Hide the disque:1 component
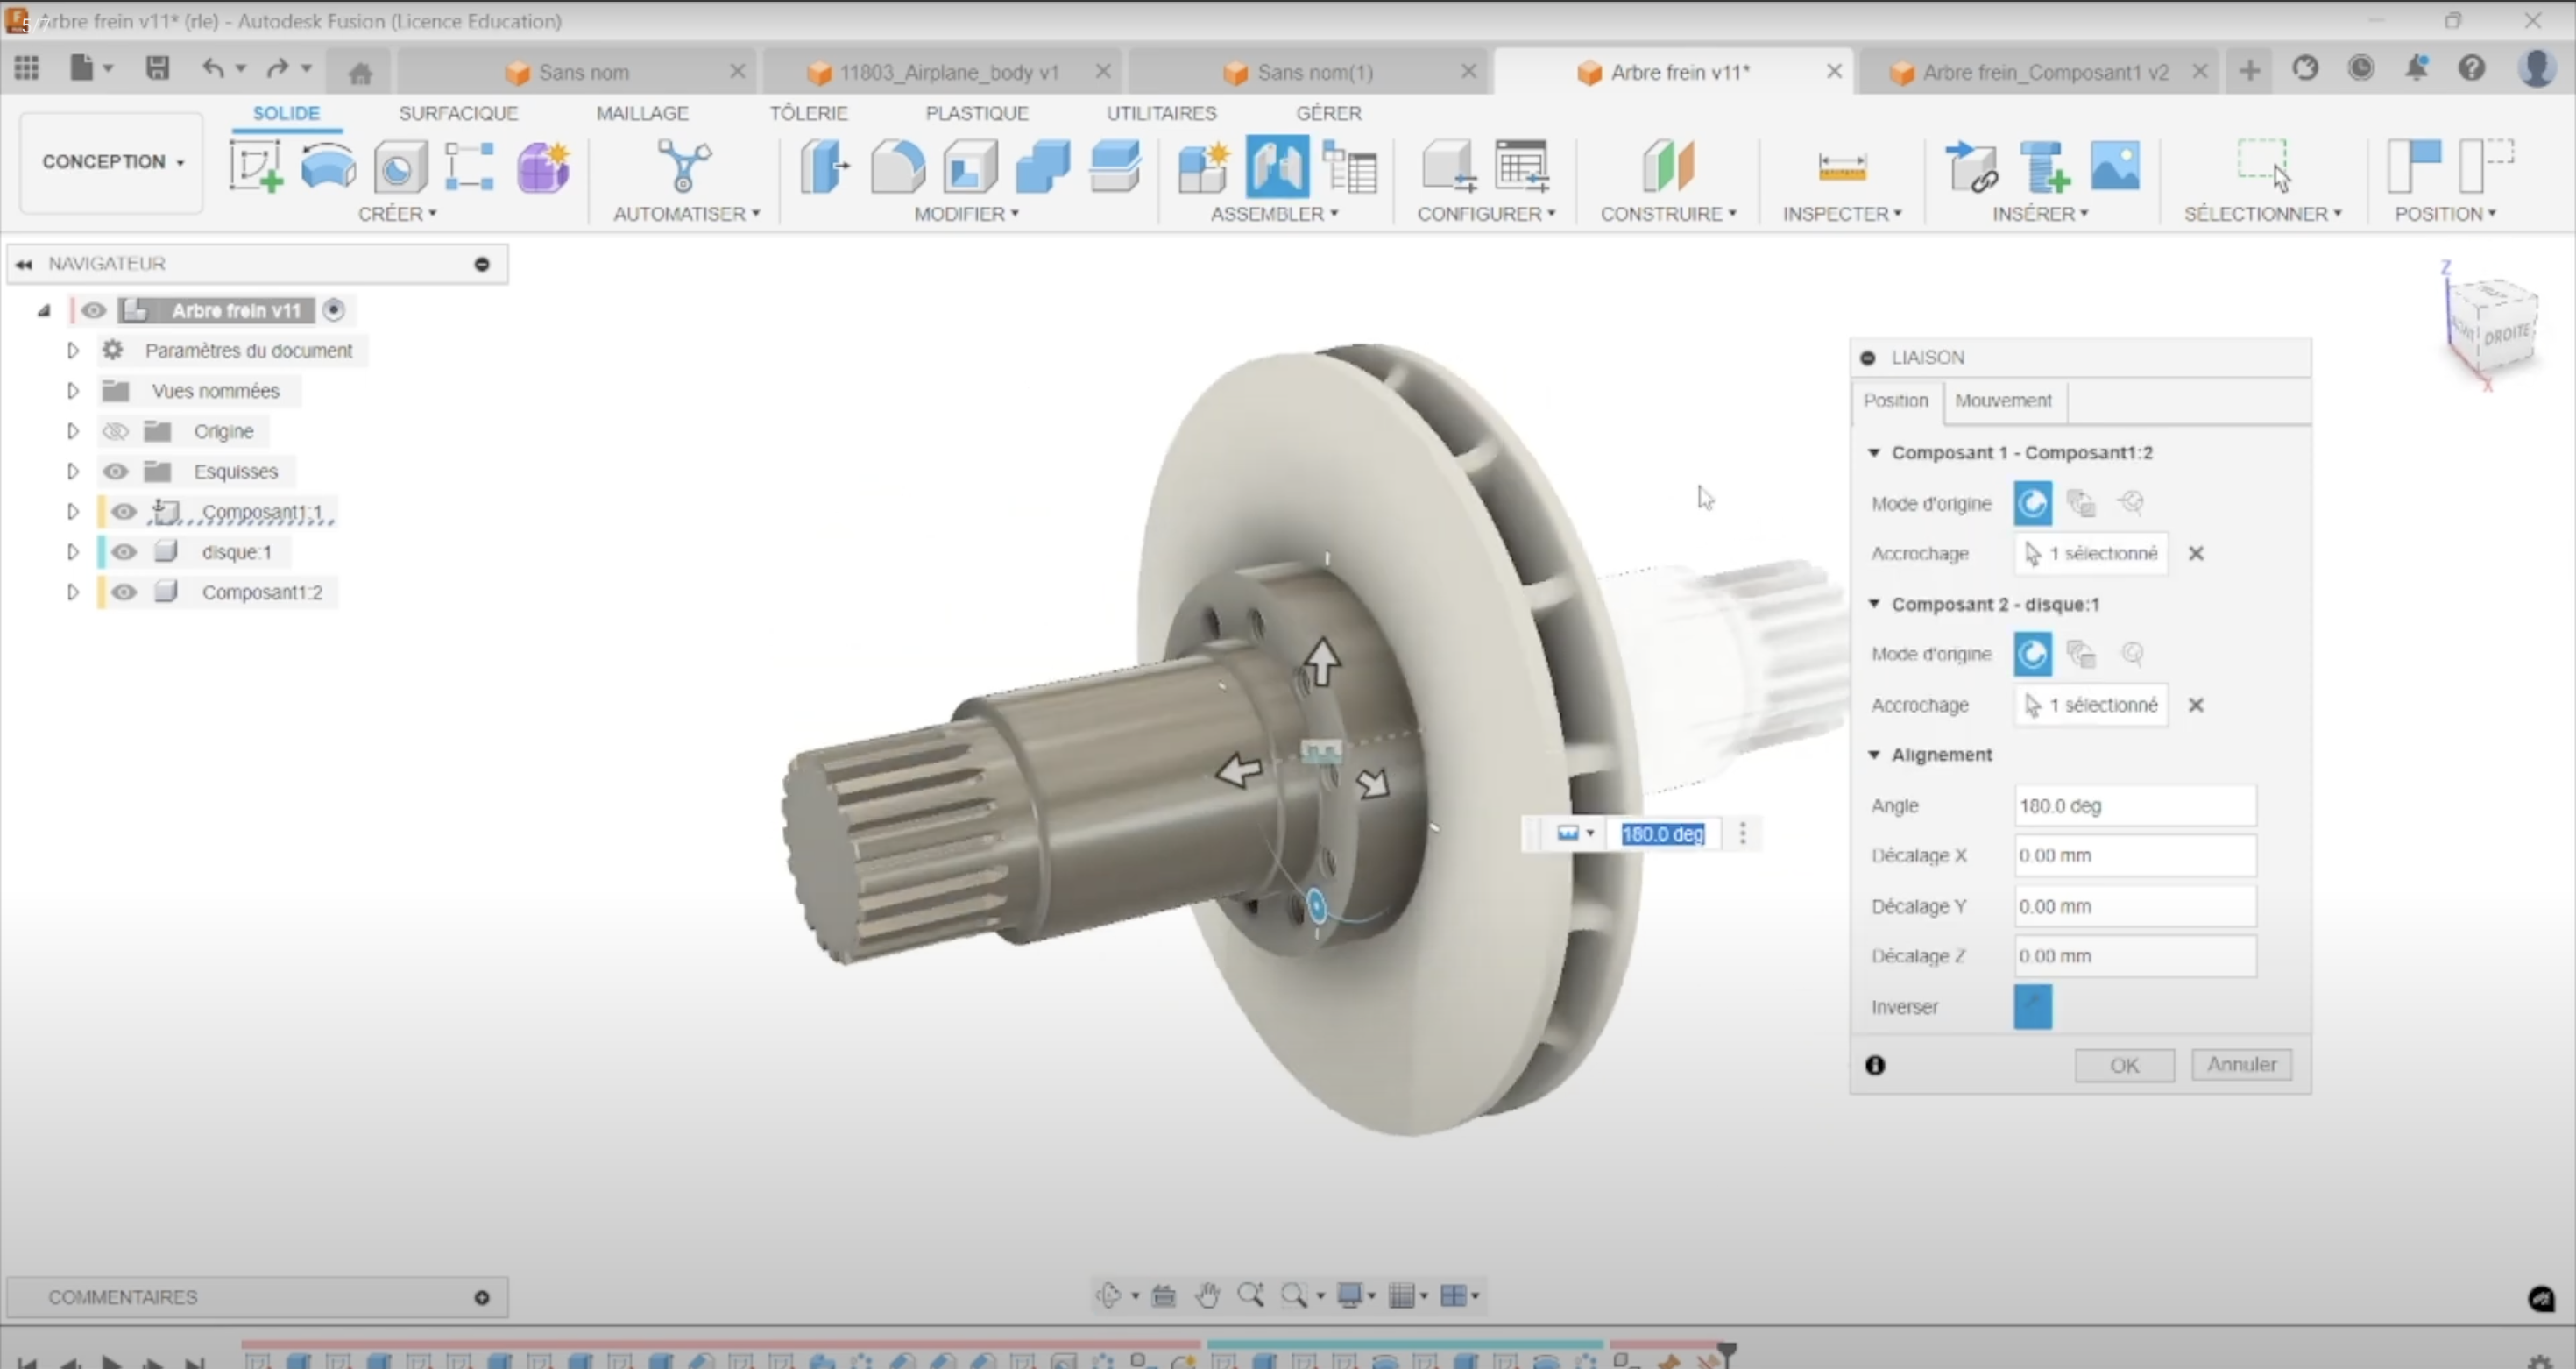The image size is (2576, 1369). (x=124, y=552)
